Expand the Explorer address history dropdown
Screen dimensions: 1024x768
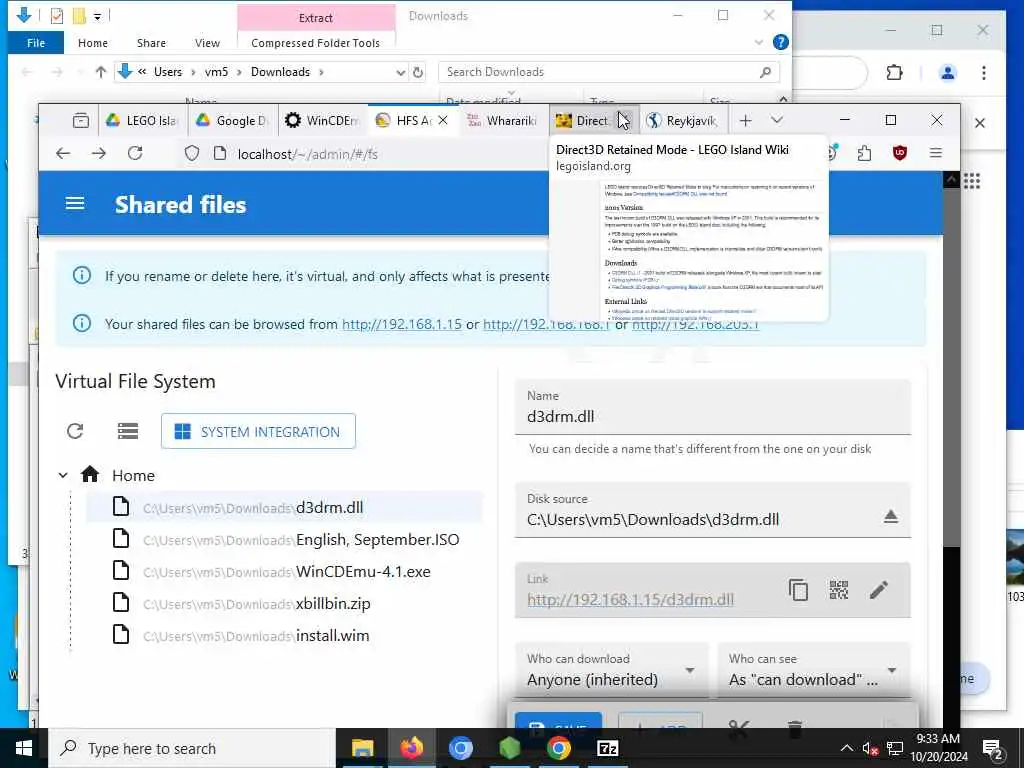click(400, 72)
